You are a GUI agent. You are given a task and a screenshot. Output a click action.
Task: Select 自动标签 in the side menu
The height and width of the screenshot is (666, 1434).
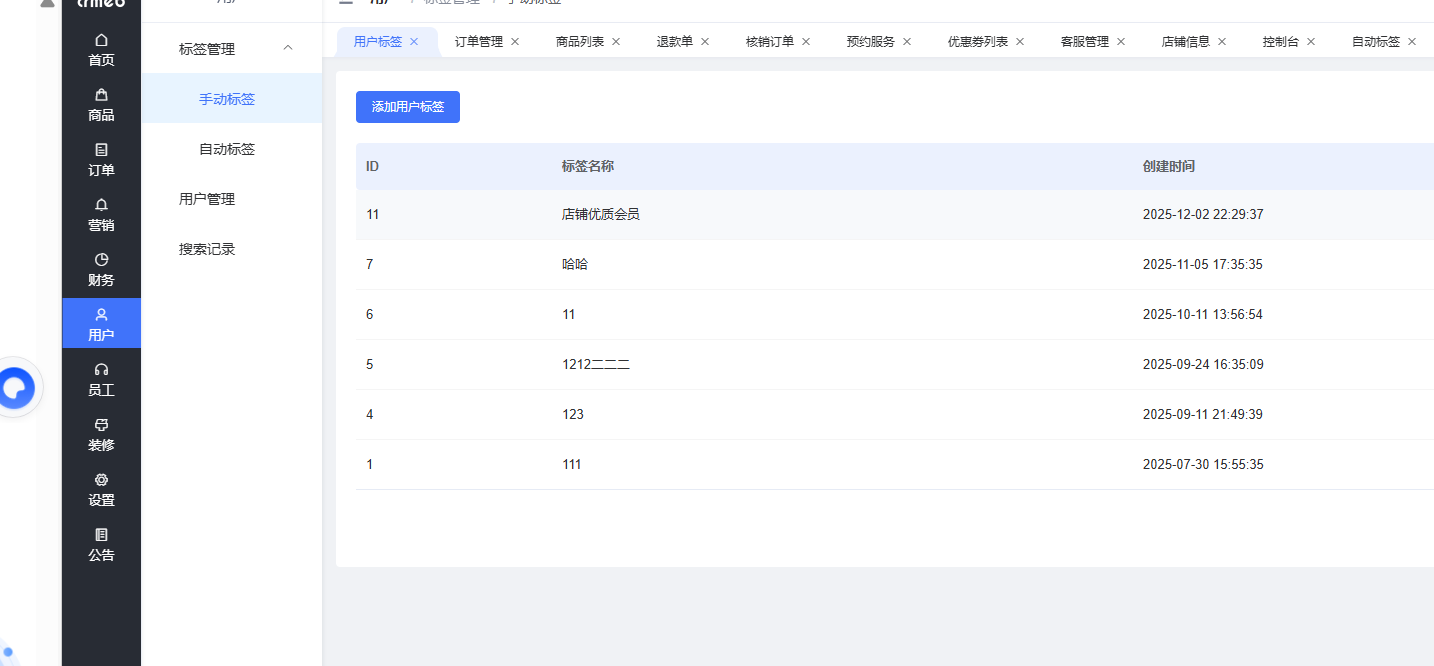227,149
